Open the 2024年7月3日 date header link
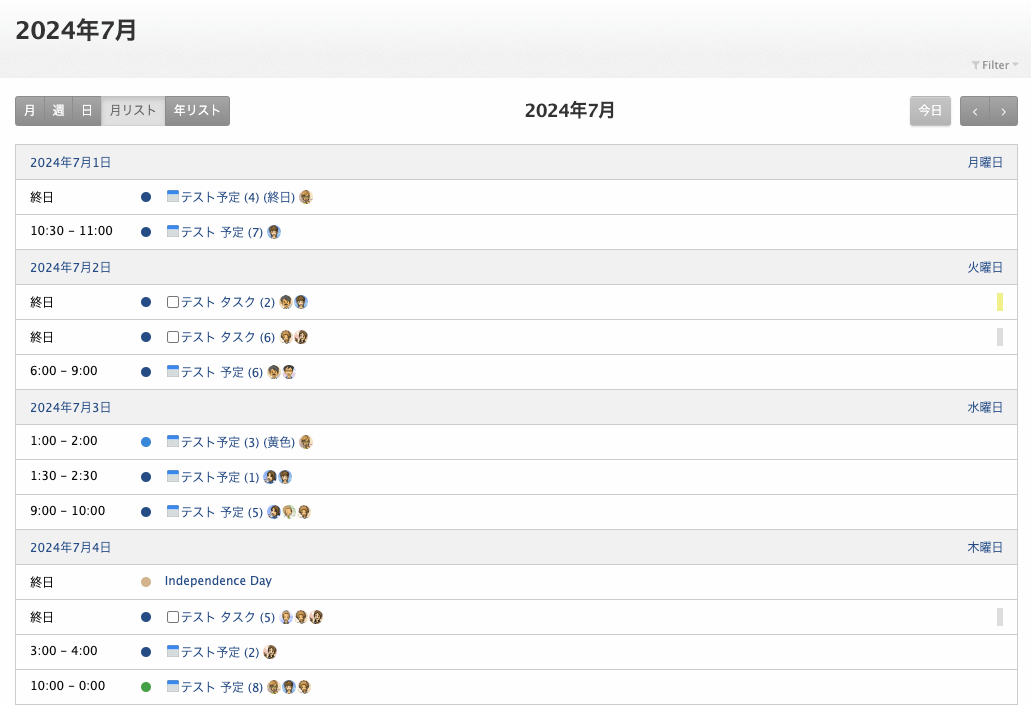The height and width of the screenshot is (705, 1031). pos(70,408)
